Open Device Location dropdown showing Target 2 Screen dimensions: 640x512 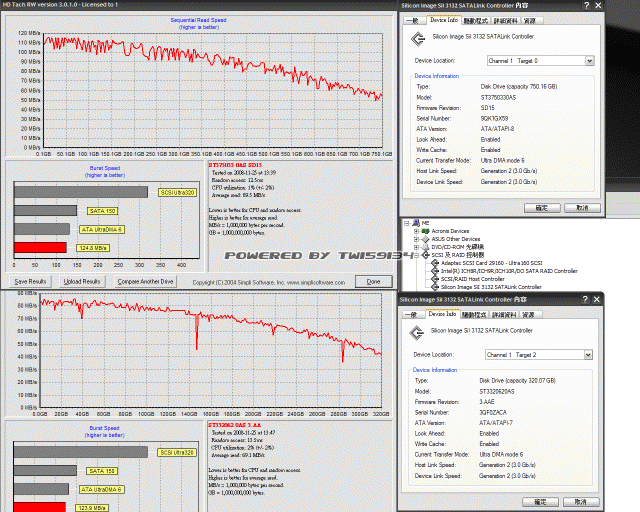pos(588,355)
